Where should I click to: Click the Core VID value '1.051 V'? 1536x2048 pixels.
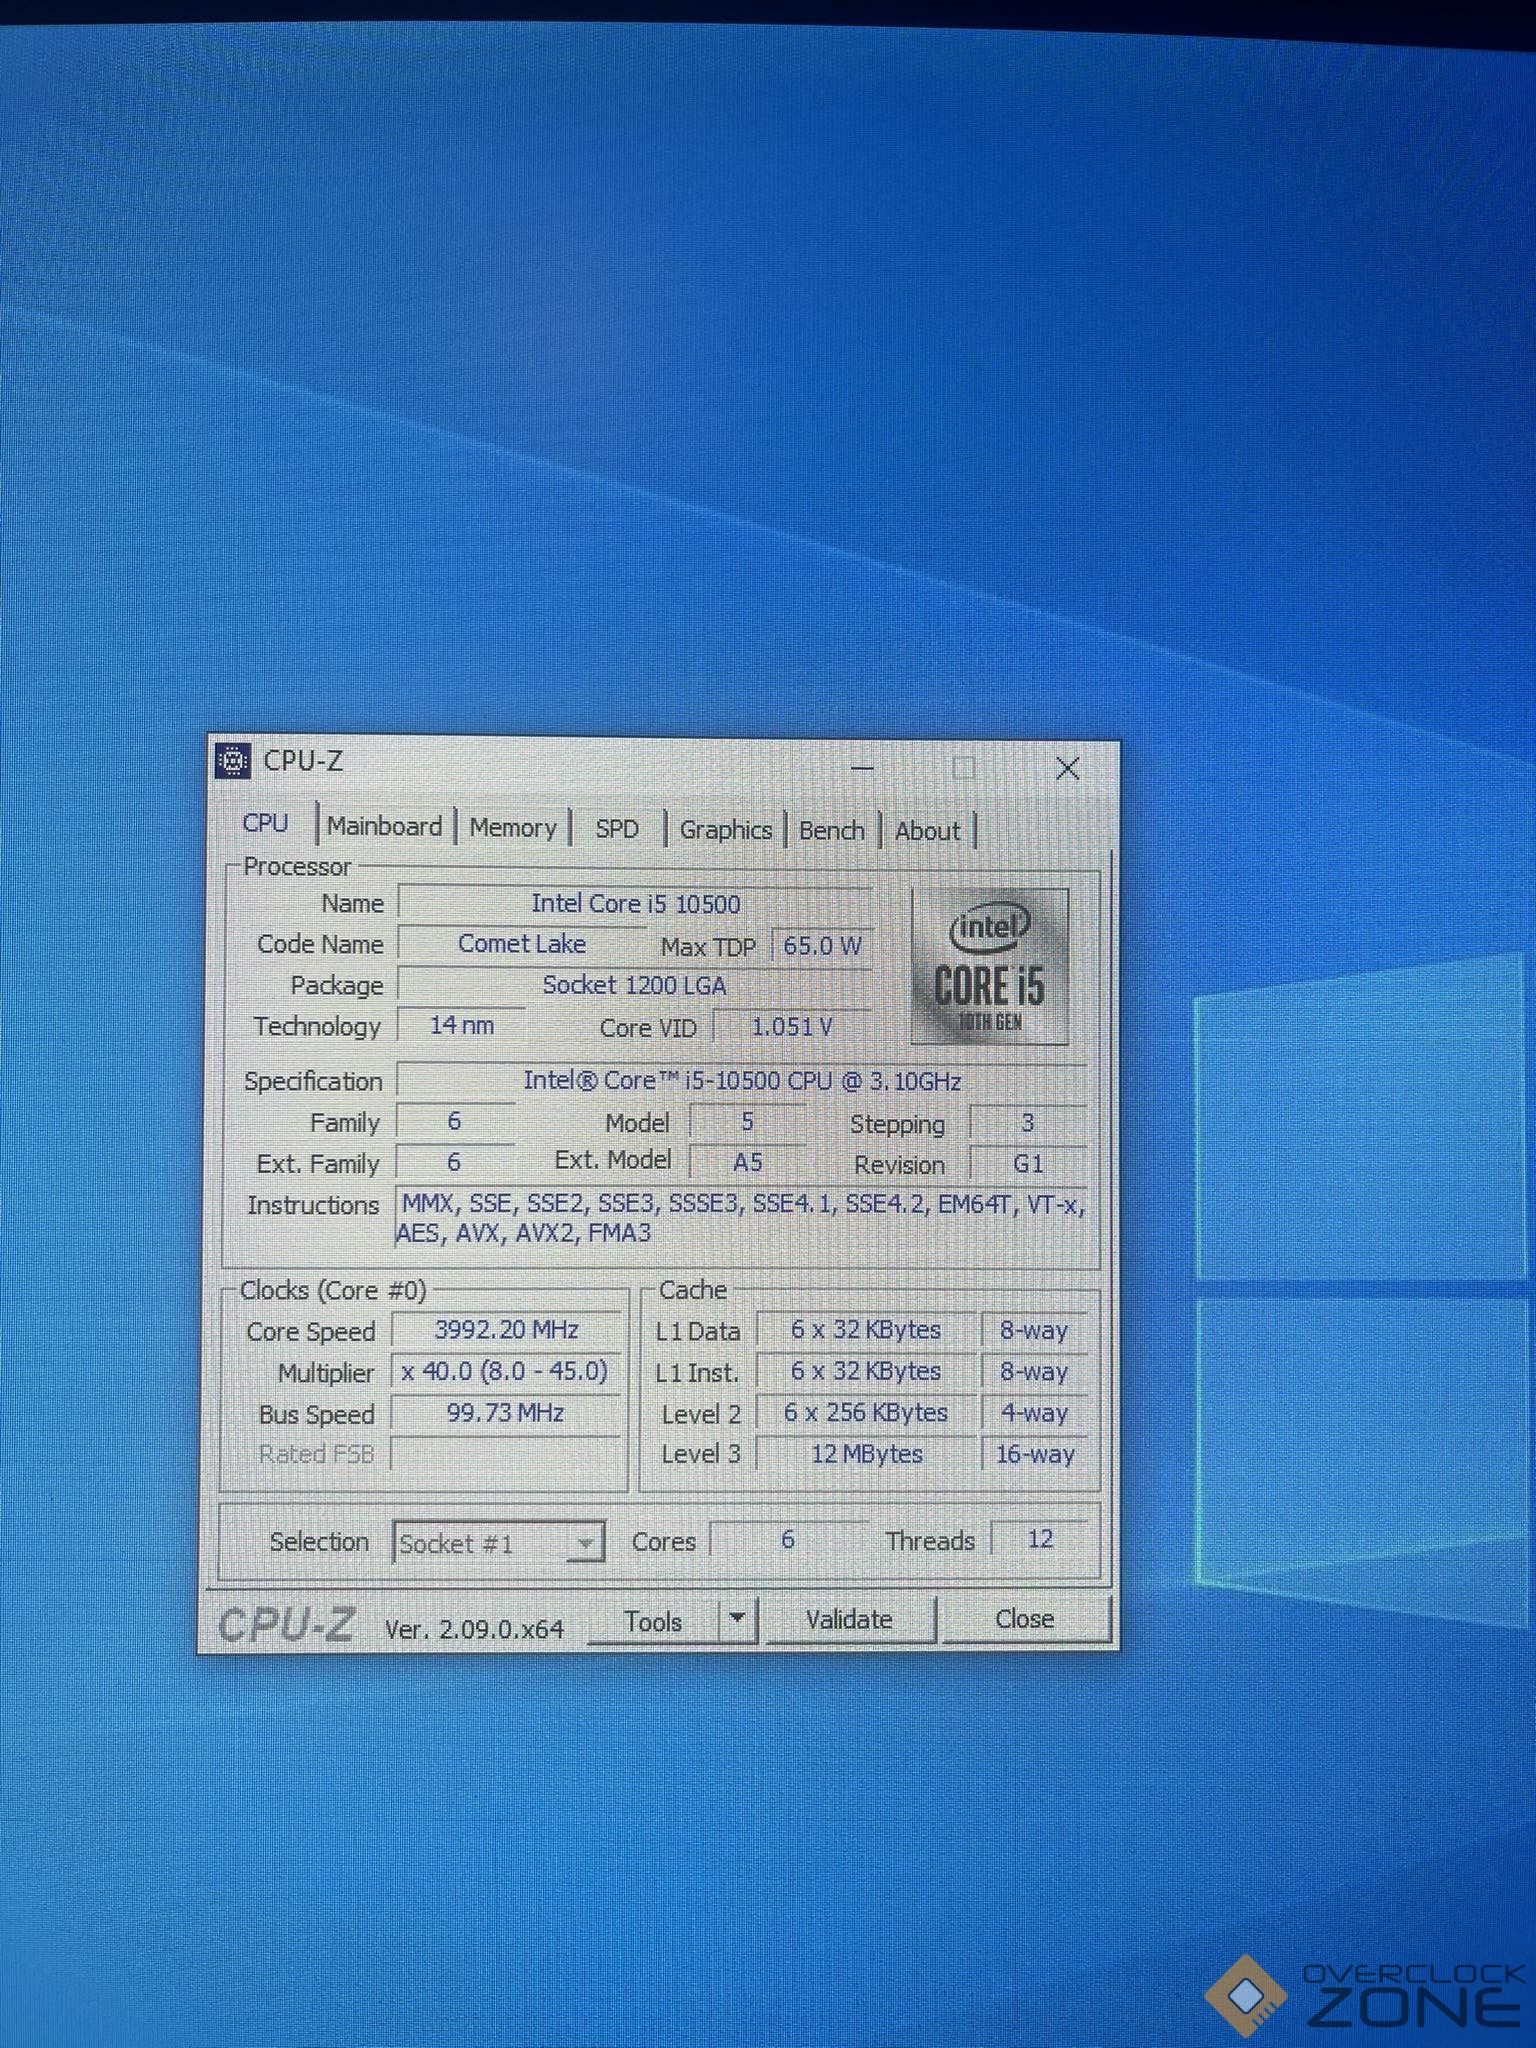click(x=792, y=1027)
